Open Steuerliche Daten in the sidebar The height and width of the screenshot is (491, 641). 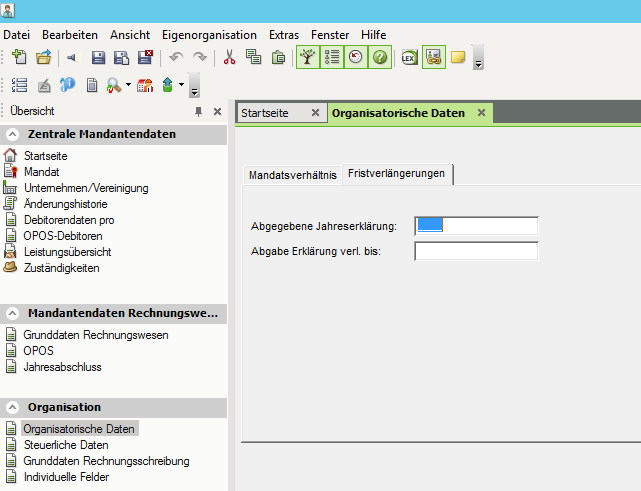pos(66,445)
